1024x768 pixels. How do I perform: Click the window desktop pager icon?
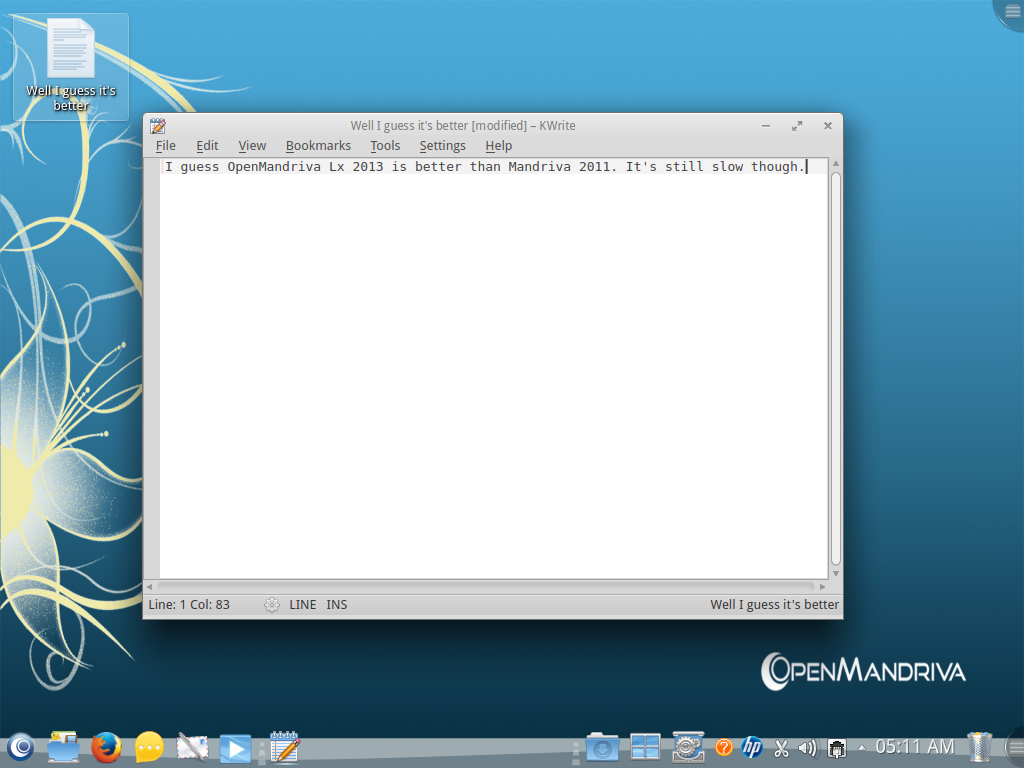[x=645, y=747]
